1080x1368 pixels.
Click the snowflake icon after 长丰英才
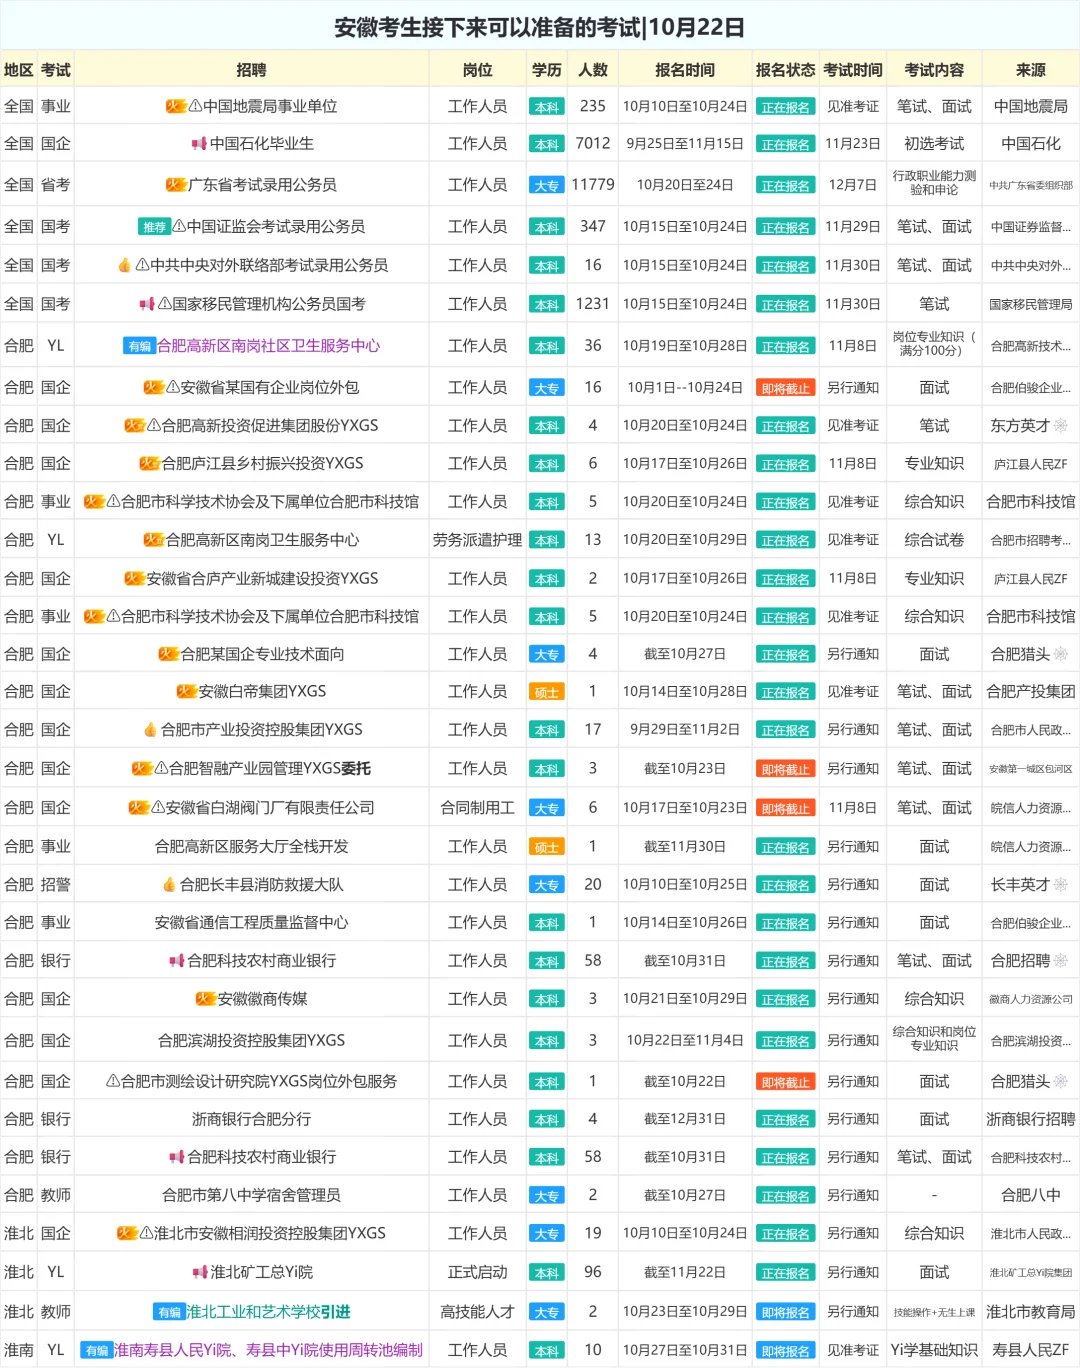click(1060, 884)
